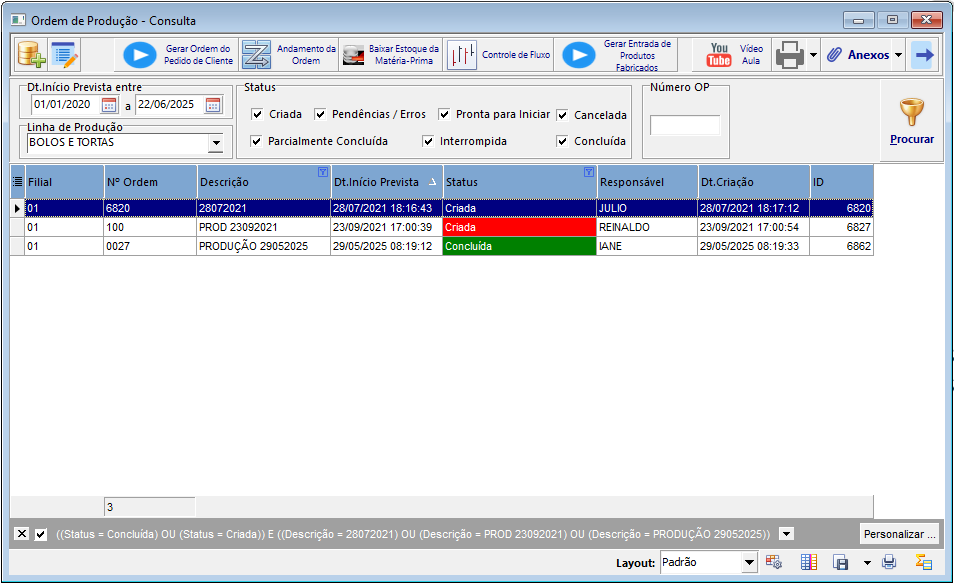The width and height of the screenshot is (954, 585).
Task: Open Andamento da Ordem toolbar icon
Action: pyautogui.click(x=256, y=55)
